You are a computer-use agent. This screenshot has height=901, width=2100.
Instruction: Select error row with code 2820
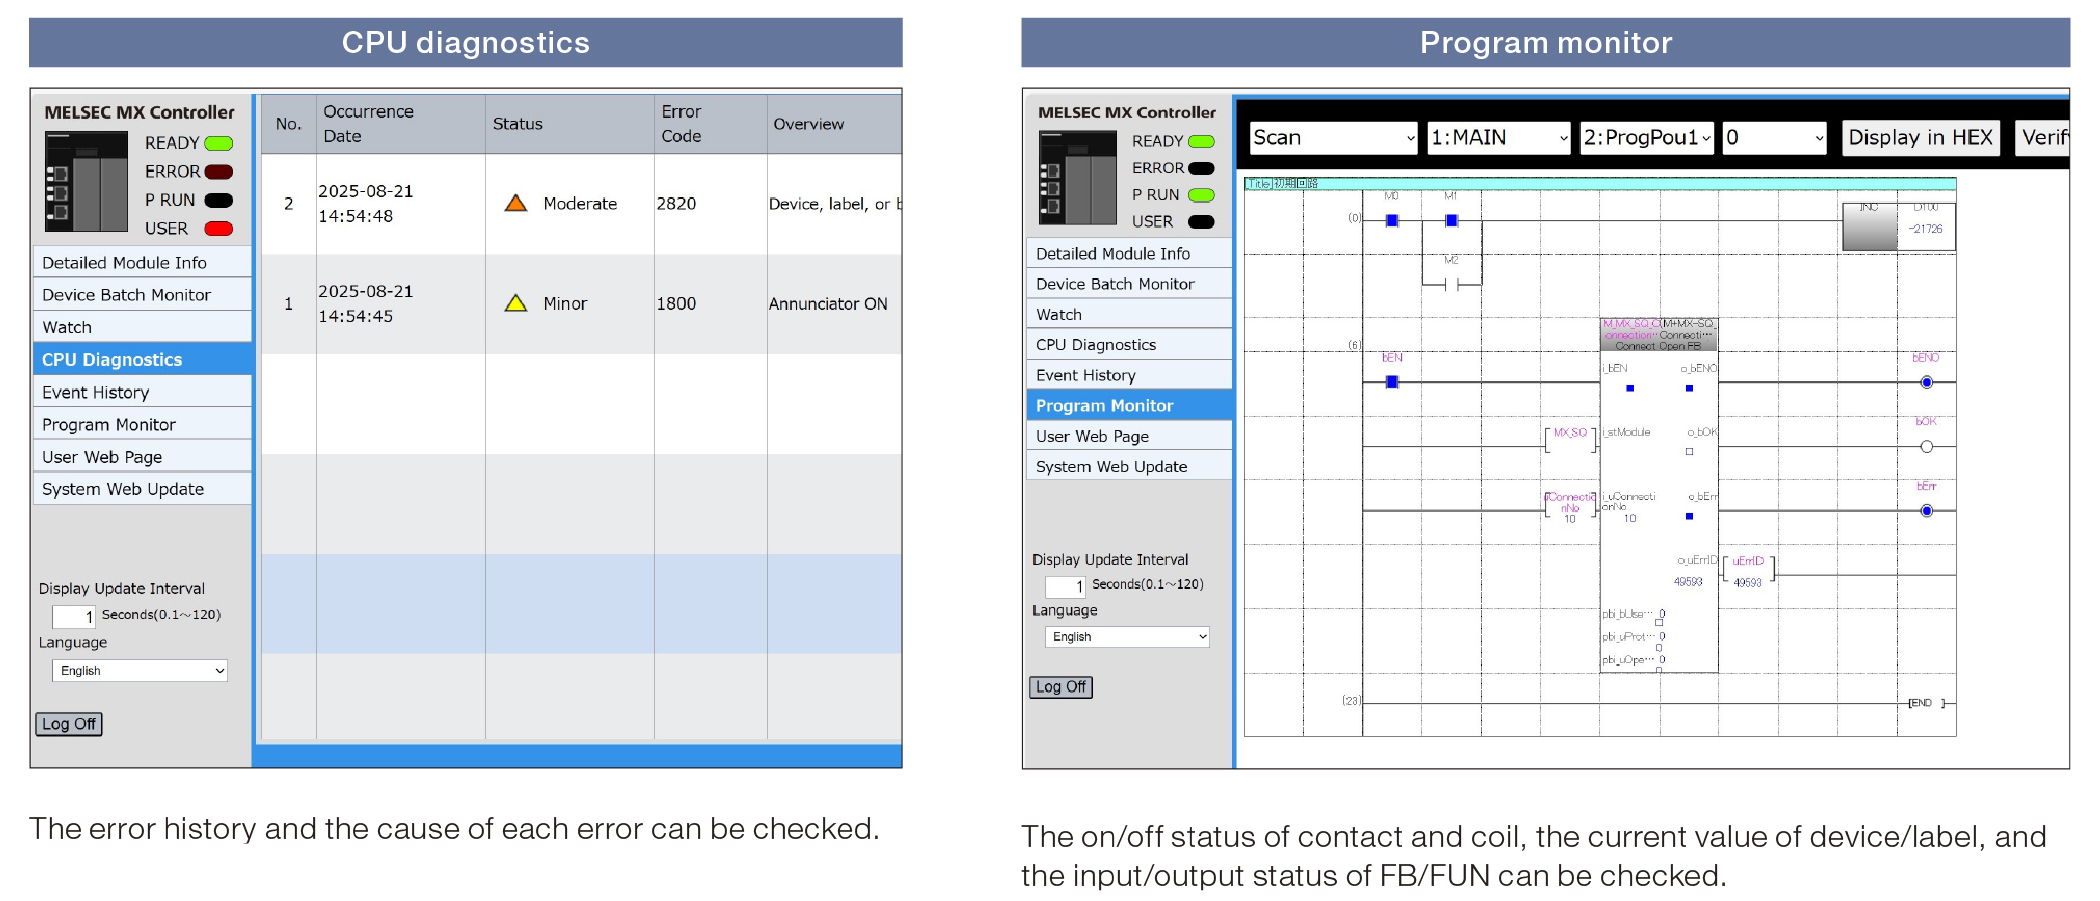(x=580, y=204)
